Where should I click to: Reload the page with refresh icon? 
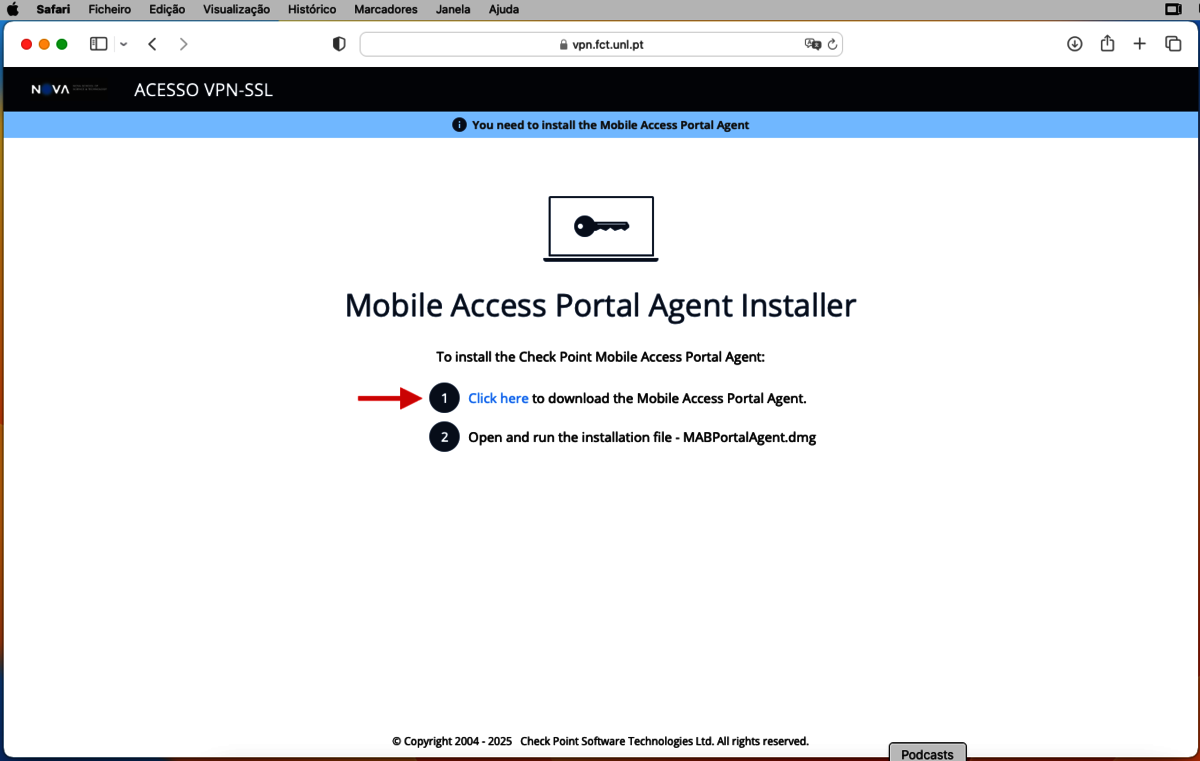point(832,45)
